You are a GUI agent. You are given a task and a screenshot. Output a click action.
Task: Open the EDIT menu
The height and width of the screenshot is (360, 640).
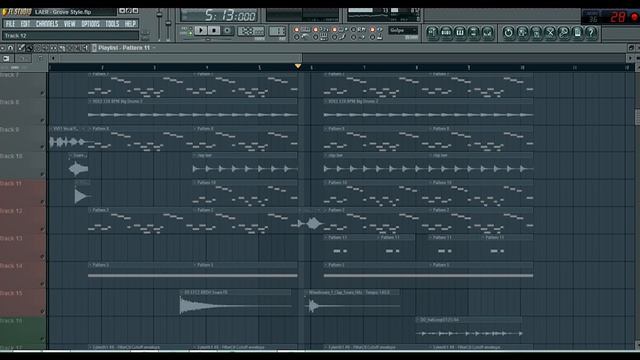point(25,24)
